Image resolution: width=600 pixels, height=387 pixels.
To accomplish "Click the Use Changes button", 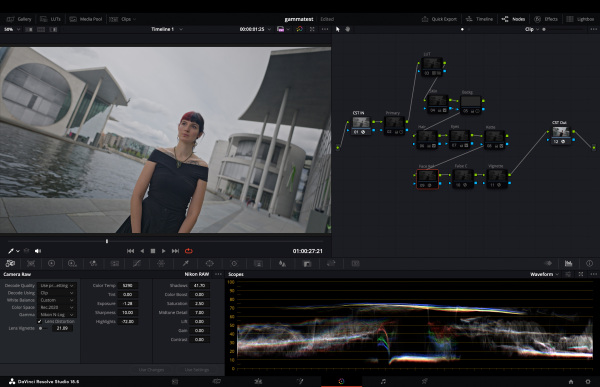I will [151, 370].
